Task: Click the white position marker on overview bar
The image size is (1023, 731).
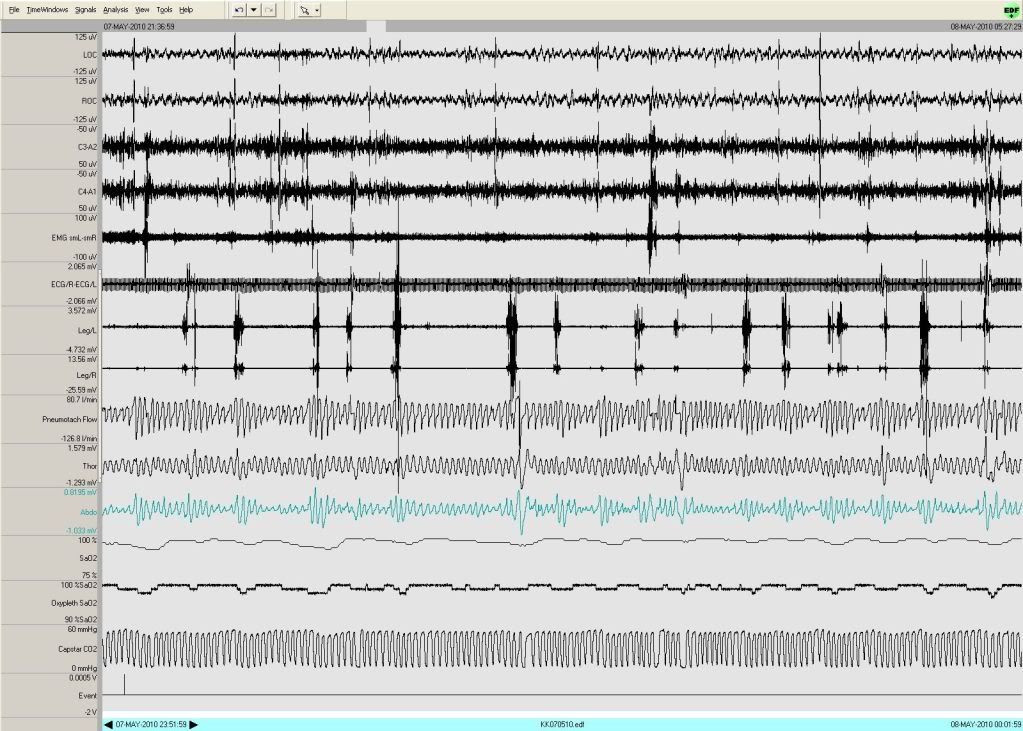Action: point(377,27)
